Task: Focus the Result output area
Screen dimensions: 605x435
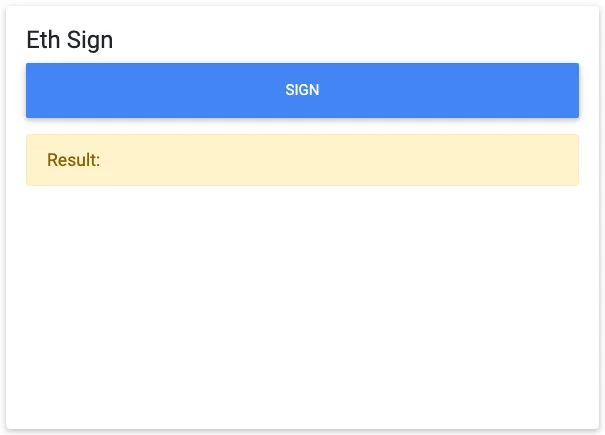Action: (302, 160)
